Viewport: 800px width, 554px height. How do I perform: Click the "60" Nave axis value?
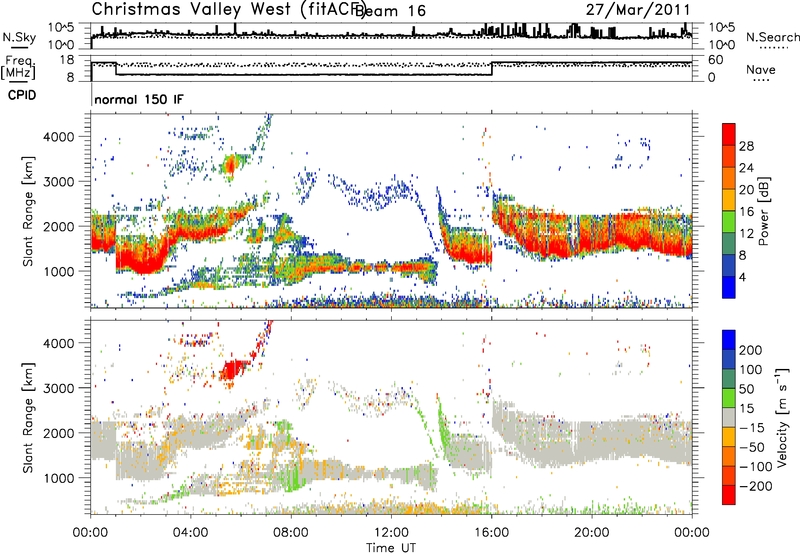click(715, 60)
